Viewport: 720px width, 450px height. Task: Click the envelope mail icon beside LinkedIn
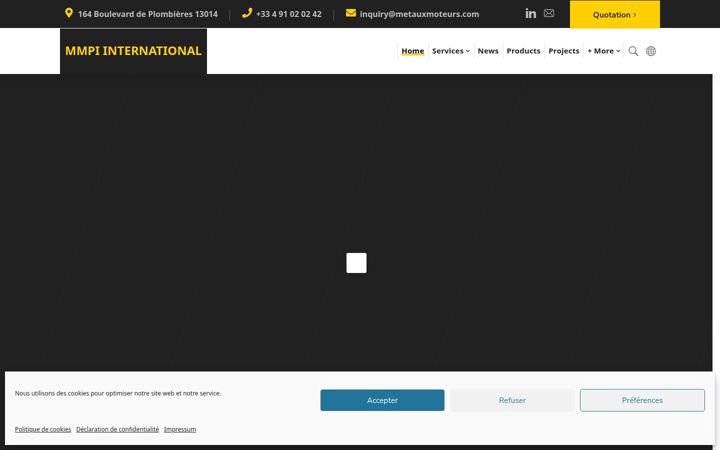pyautogui.click(x=549, y=13)
